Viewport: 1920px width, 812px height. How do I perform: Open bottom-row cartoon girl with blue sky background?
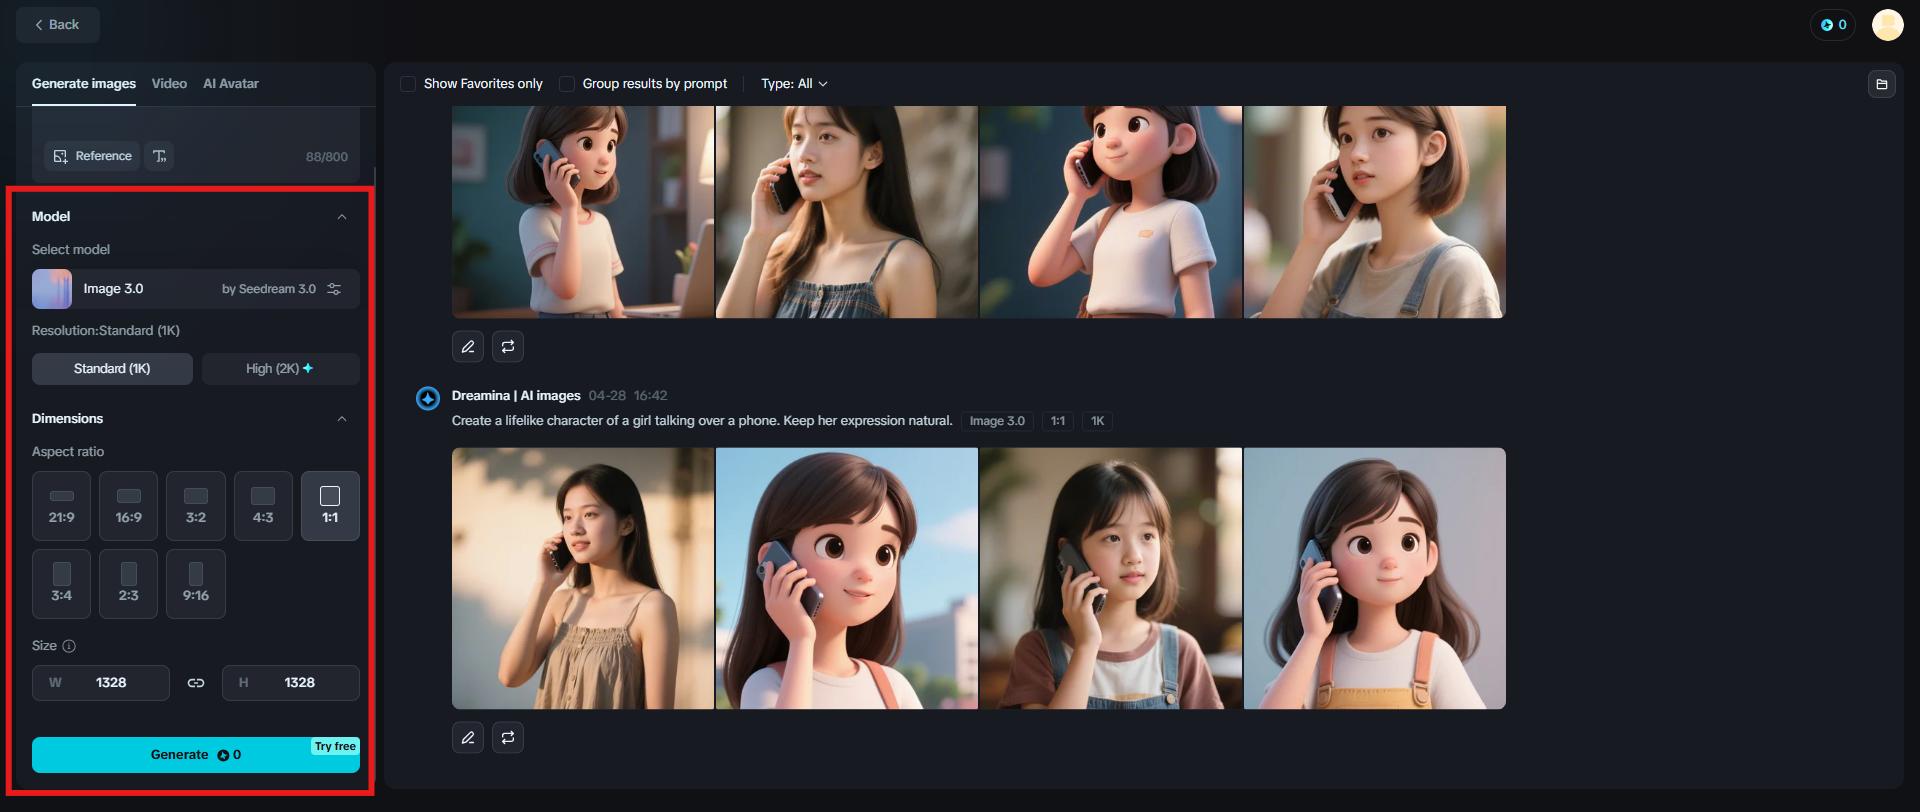847,579
